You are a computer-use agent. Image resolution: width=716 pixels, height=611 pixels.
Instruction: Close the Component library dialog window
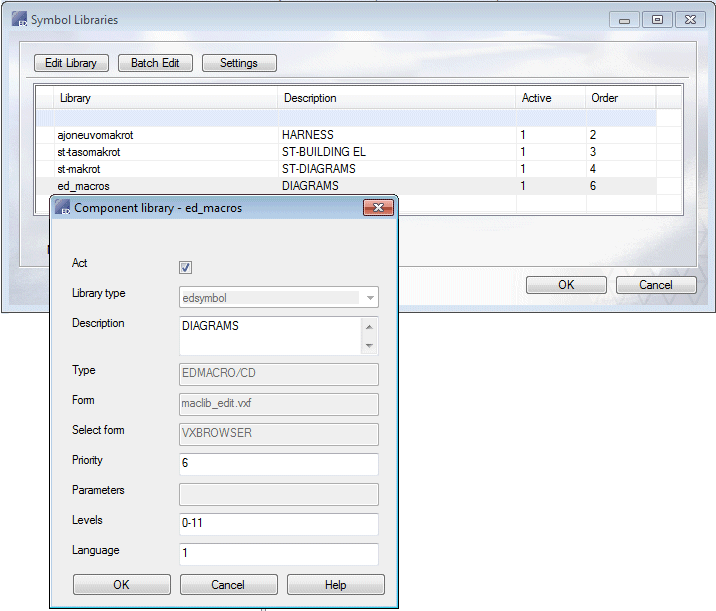tap(377, 208)
